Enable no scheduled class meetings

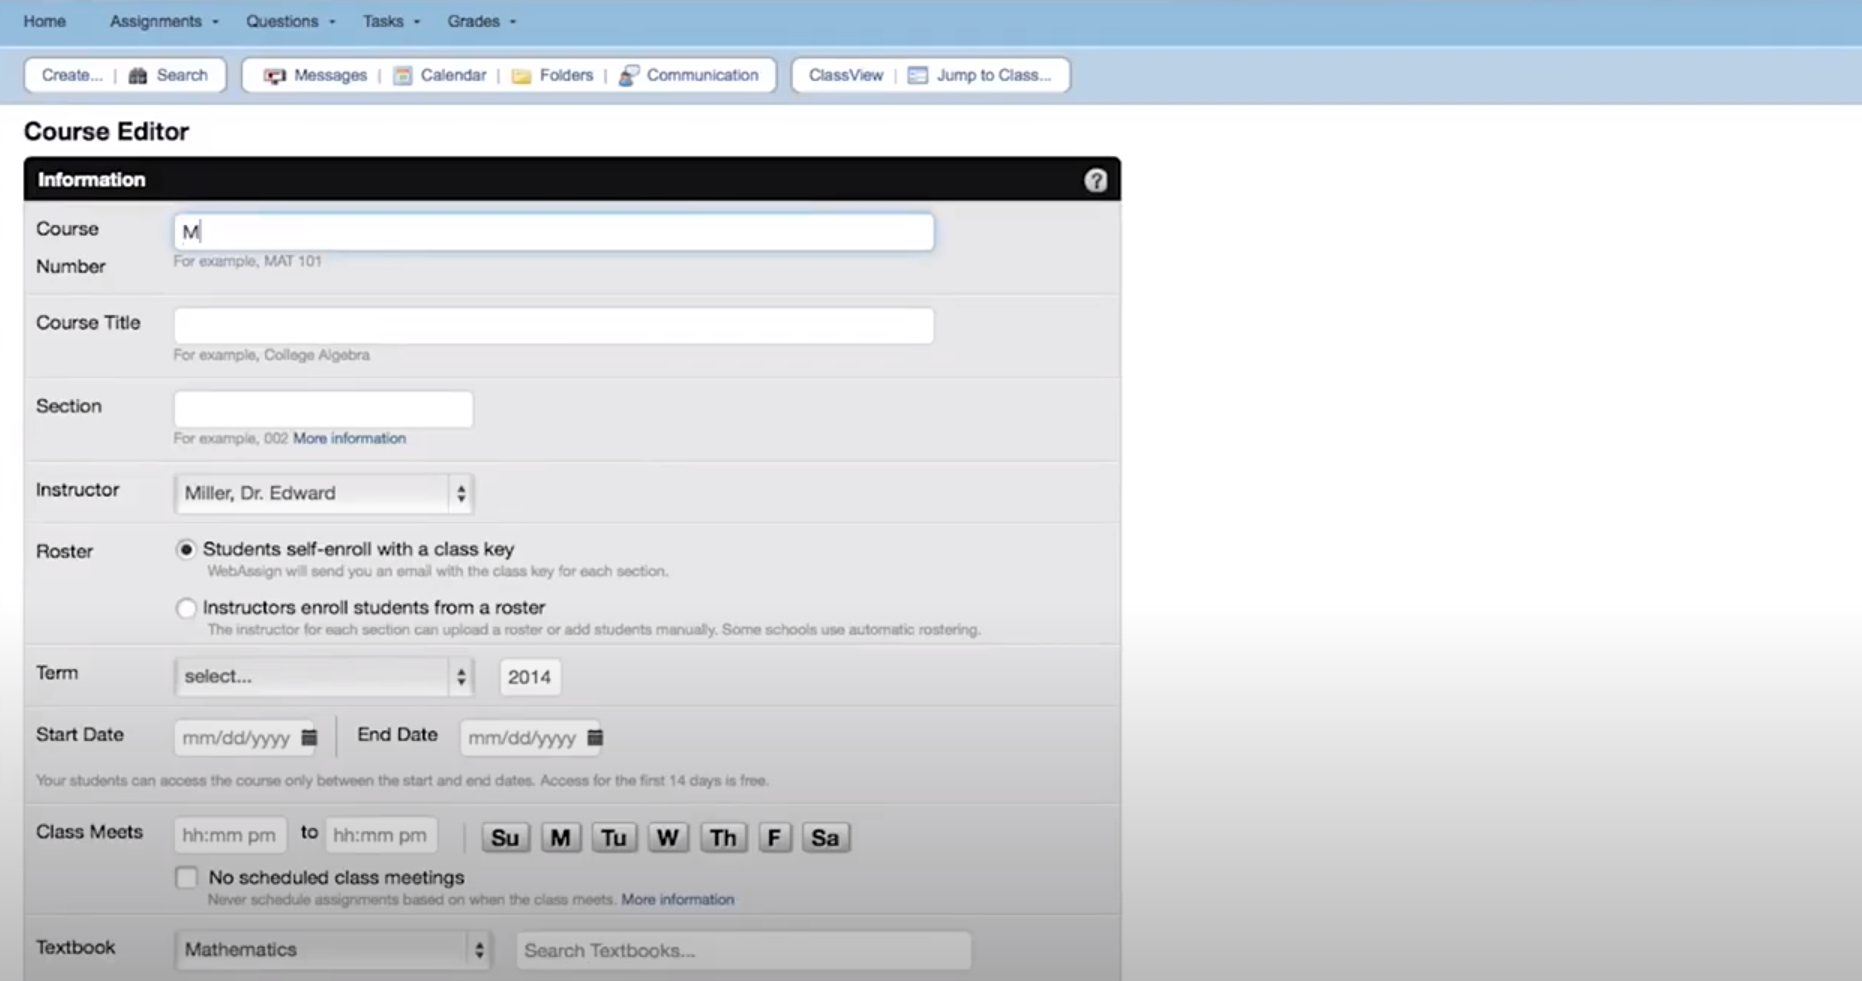click(186, 877)
